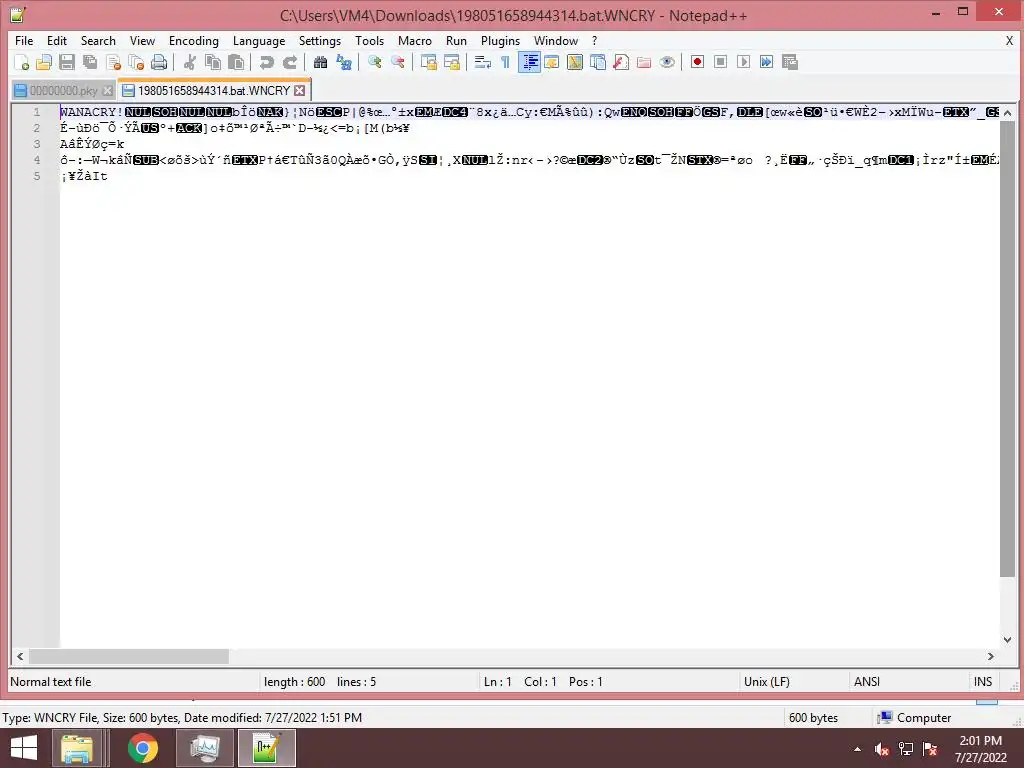1024x768 pixels.
Task: Click the vertical scrollbar thumb
Action: point(1007,349)
